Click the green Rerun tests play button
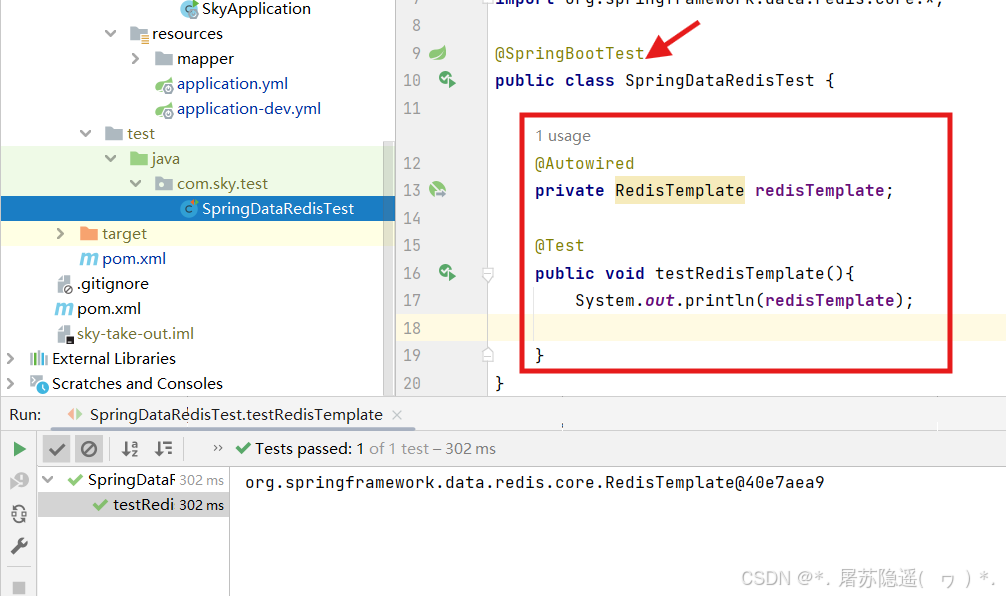 (19, 449)
